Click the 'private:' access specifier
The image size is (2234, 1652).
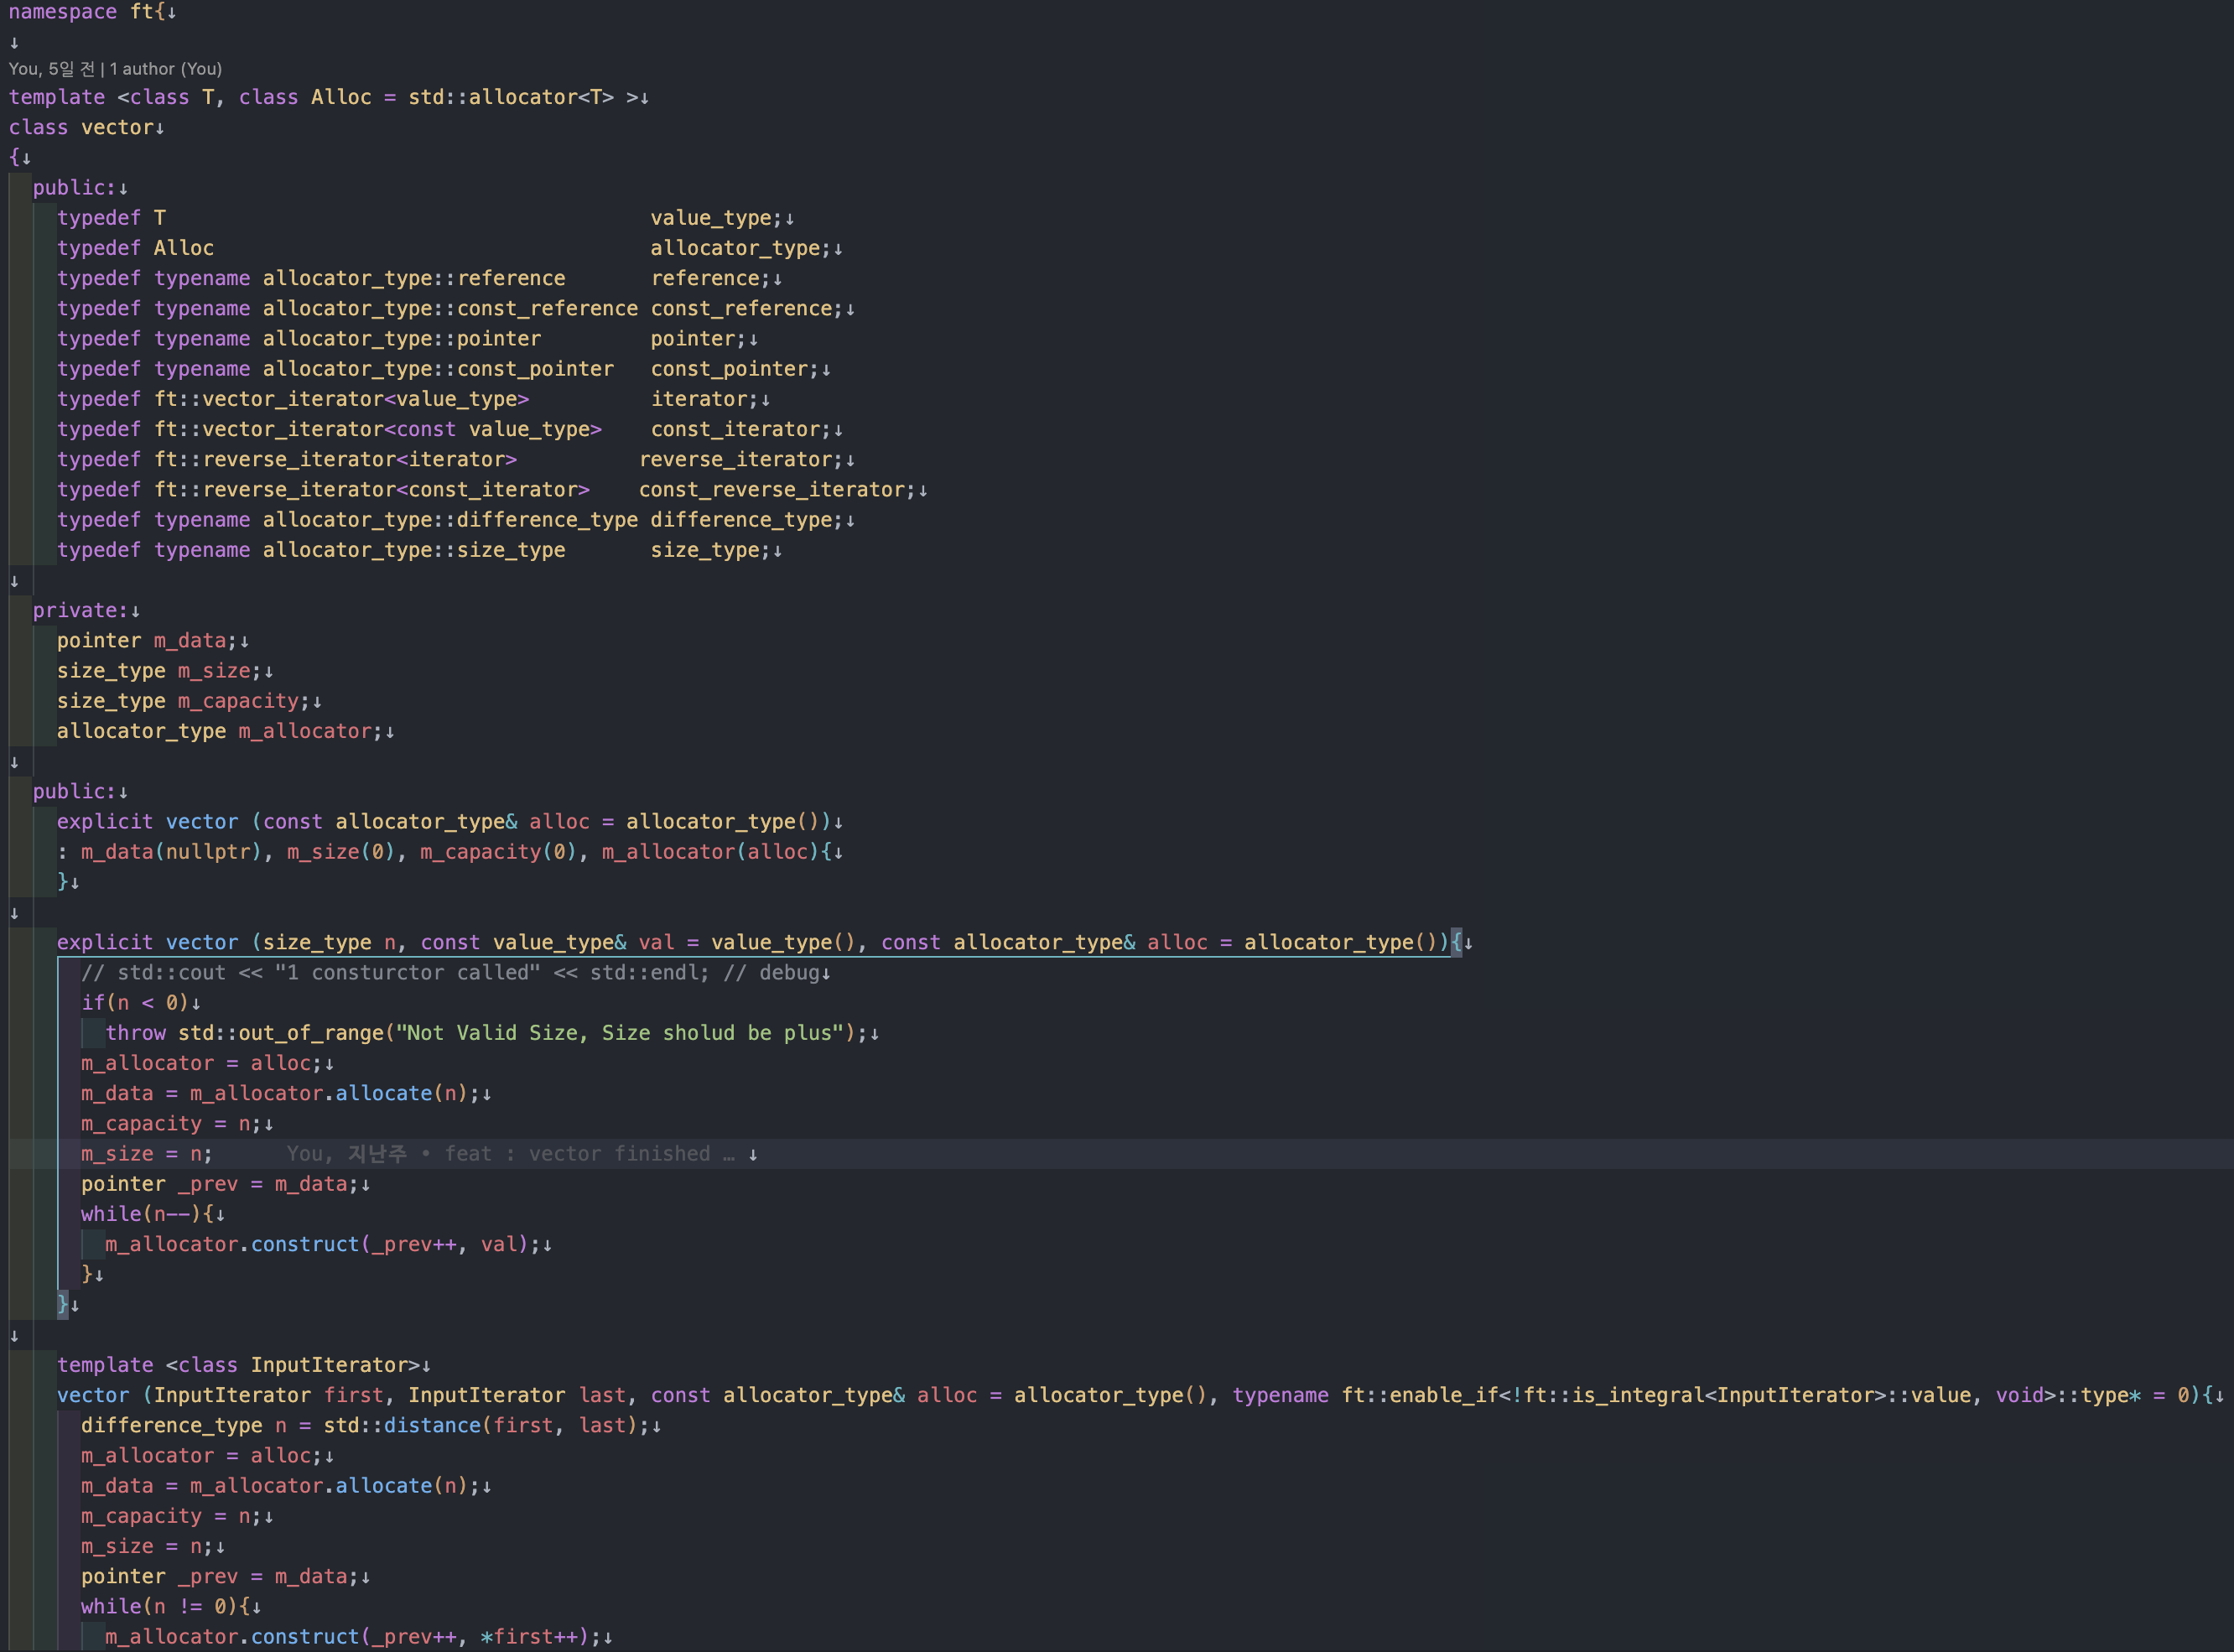tap(80, 611)
